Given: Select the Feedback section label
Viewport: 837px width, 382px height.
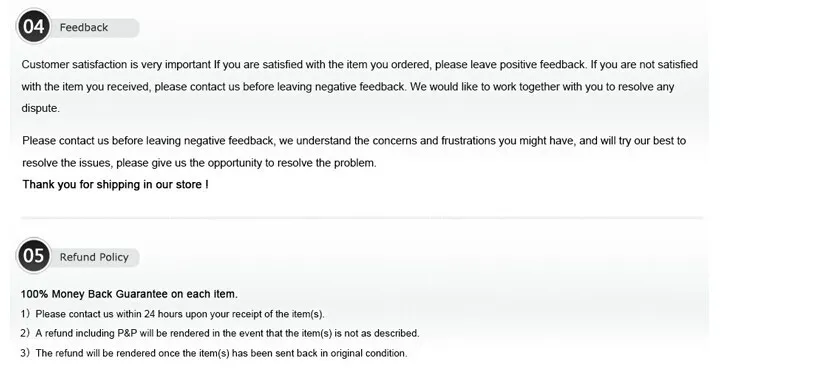Looking at the screenshot, I should 84,28.
